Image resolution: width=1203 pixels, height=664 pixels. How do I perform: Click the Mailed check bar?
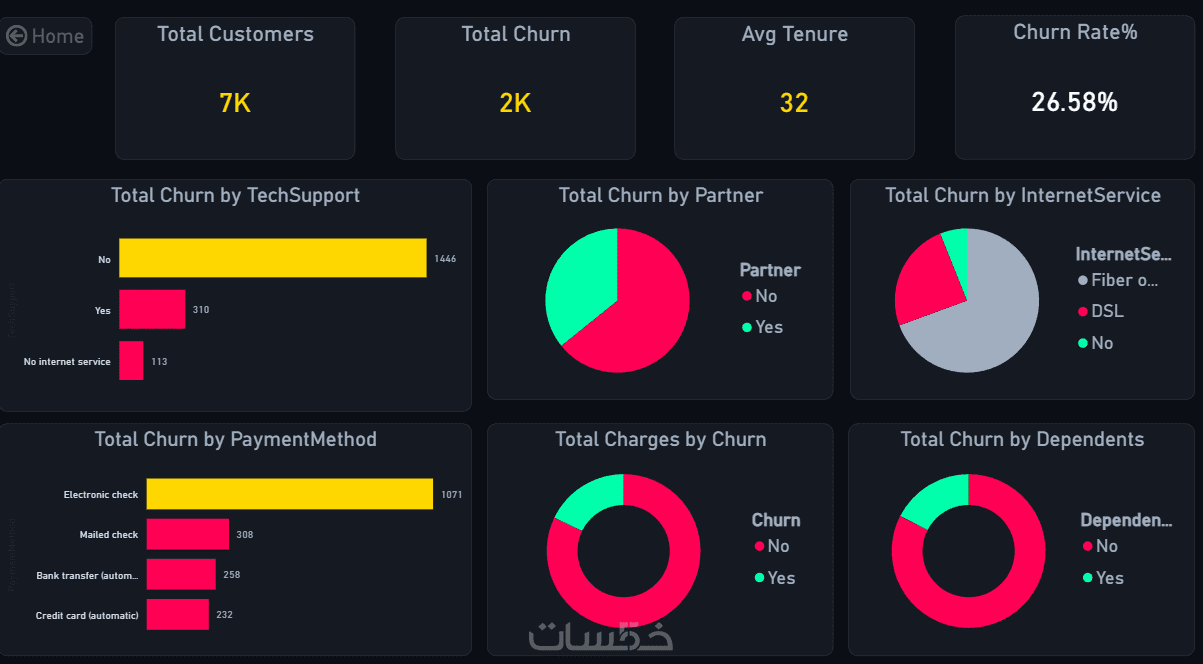click(x=187, y=535)
